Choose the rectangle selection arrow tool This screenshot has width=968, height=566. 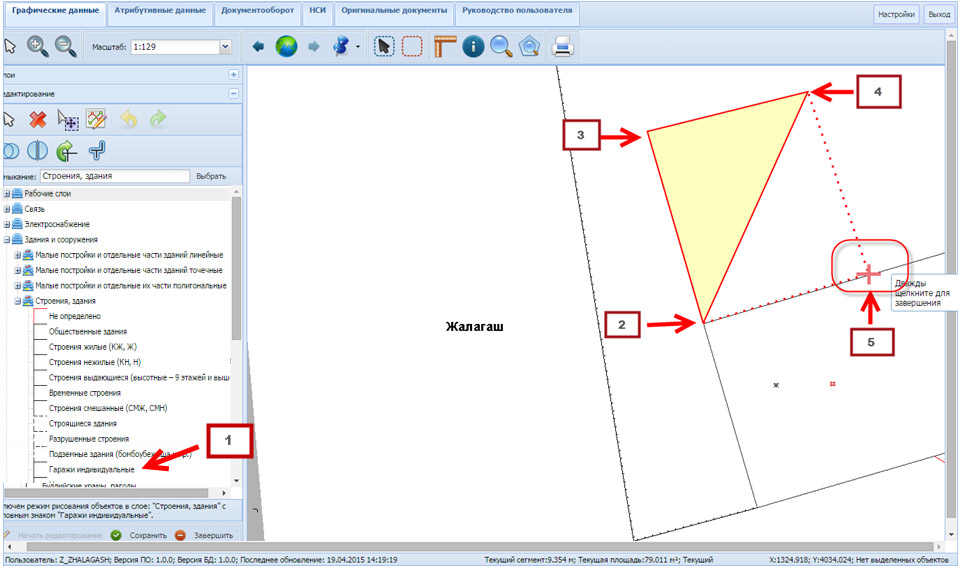point(385,46)
